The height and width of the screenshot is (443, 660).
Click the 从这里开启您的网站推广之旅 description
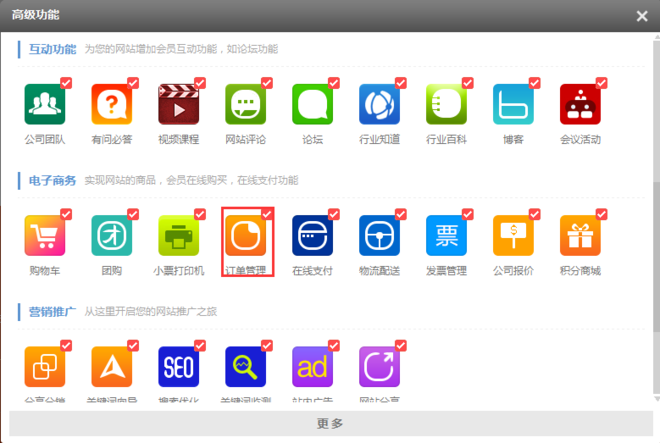pyautogui.click(x=151, y=312)
